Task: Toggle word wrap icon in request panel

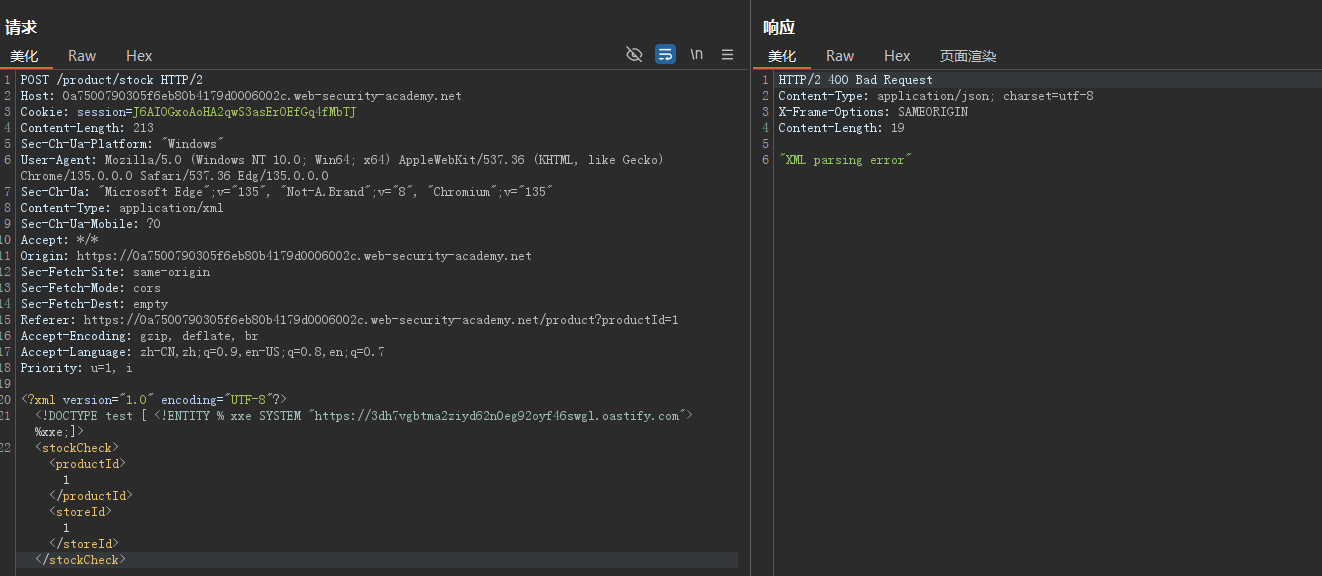Action: click(665, 54)
